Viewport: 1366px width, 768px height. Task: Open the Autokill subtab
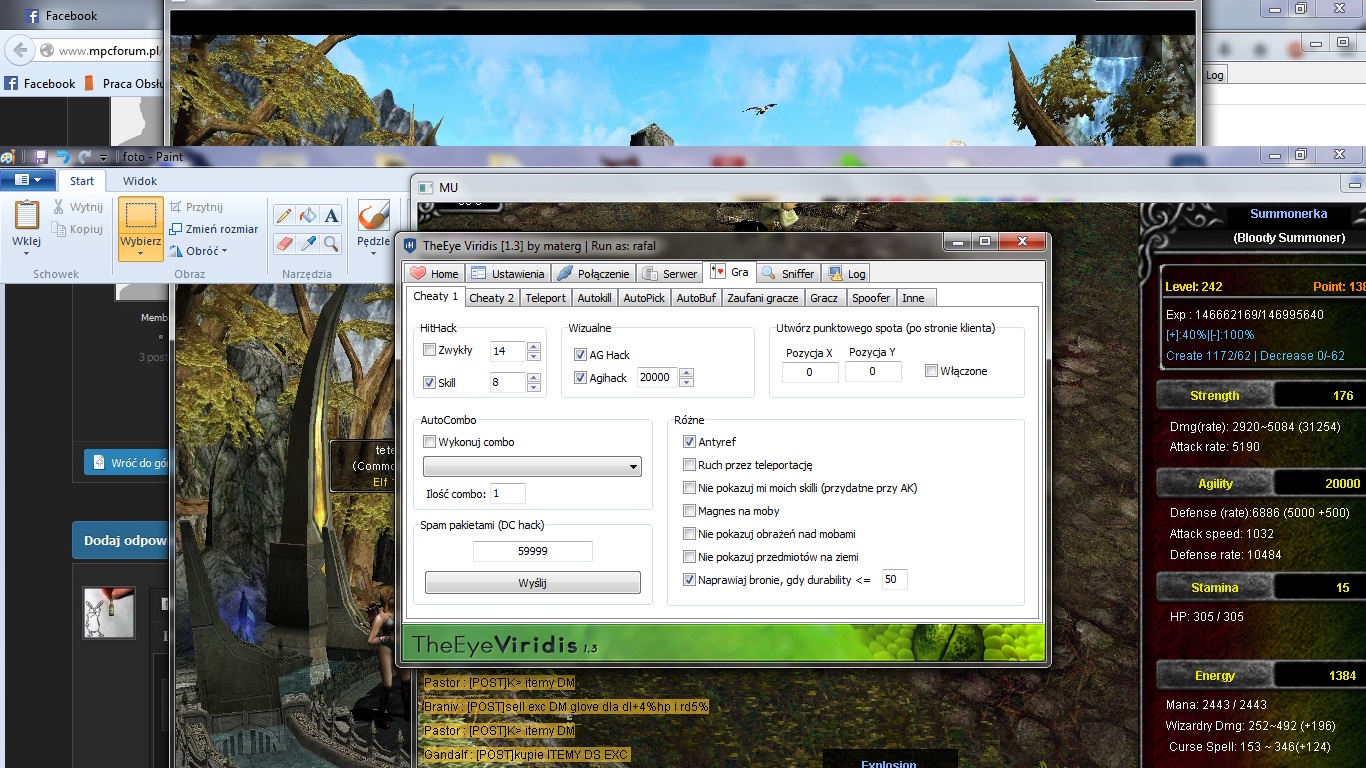pyautogui.click(x=595, y=297)
